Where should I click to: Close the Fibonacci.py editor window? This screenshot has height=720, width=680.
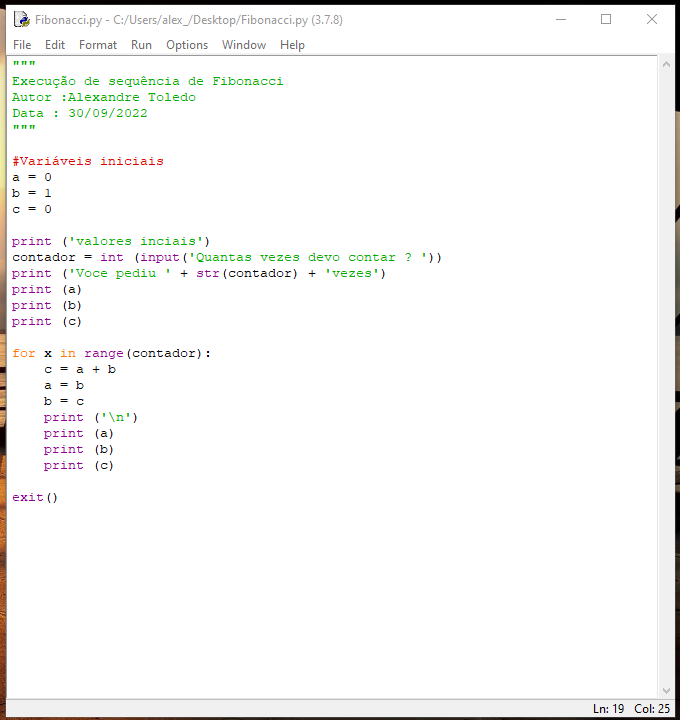(651, 19)
